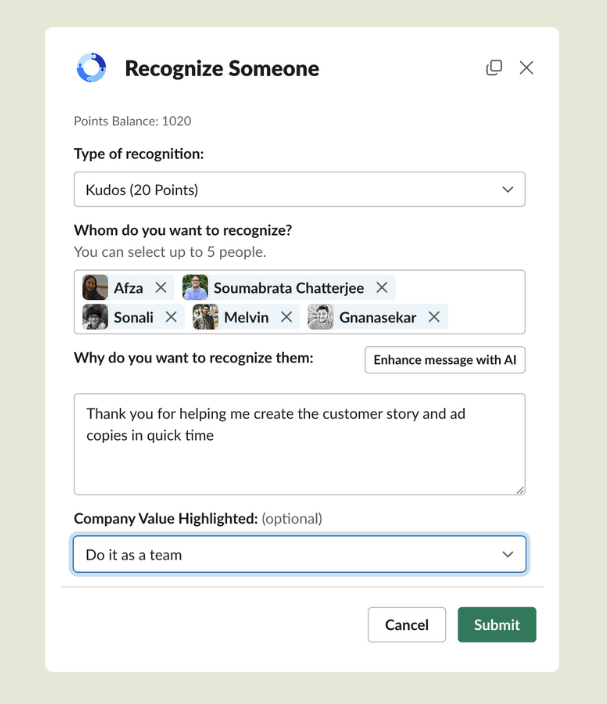Click Sonali's profile avatar

(95, 317)
